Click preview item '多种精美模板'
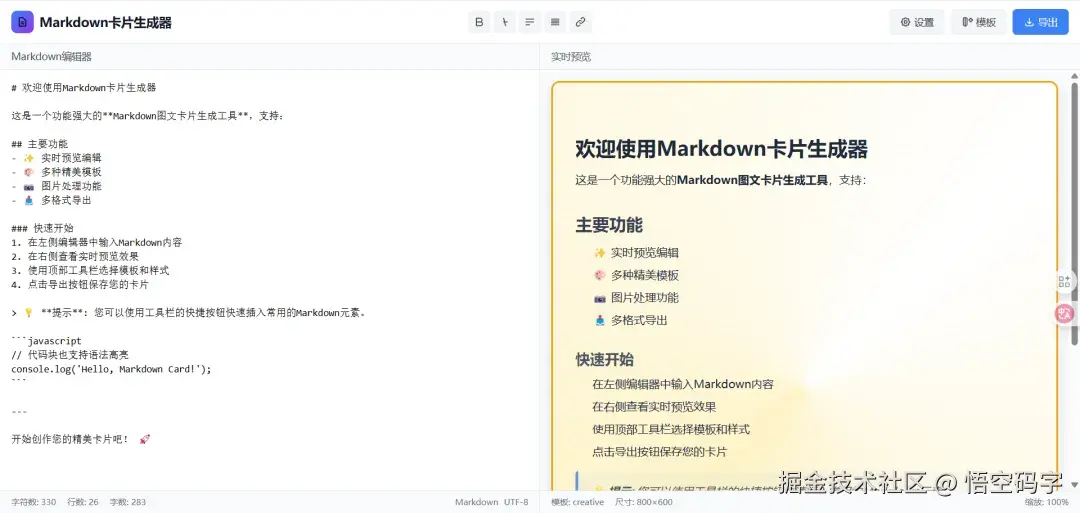This screenshot has width=1080, height=513. [x=645, y=275]
